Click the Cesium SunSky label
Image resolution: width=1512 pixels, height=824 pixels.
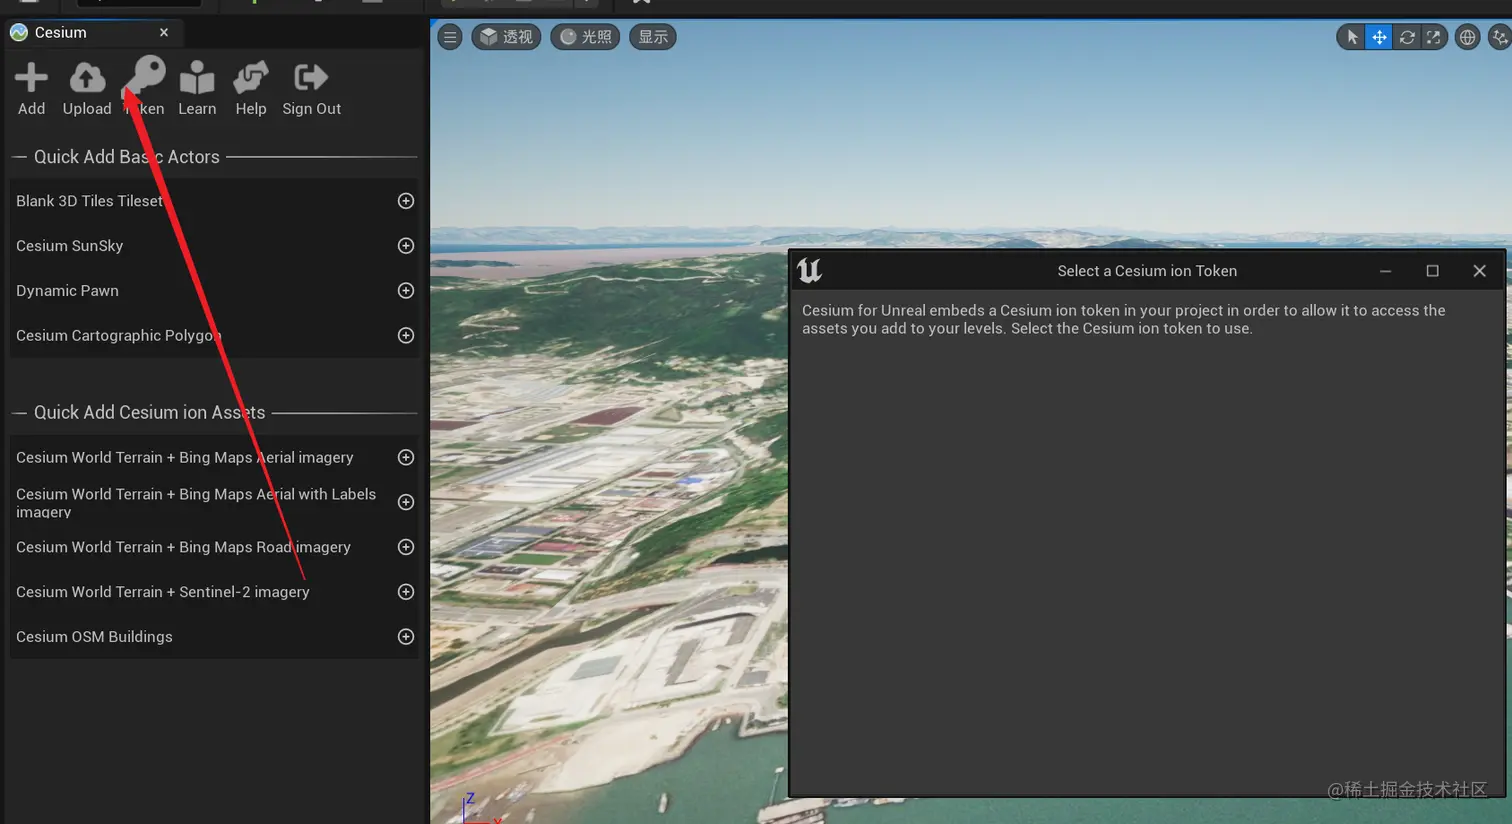click(70, 246)
